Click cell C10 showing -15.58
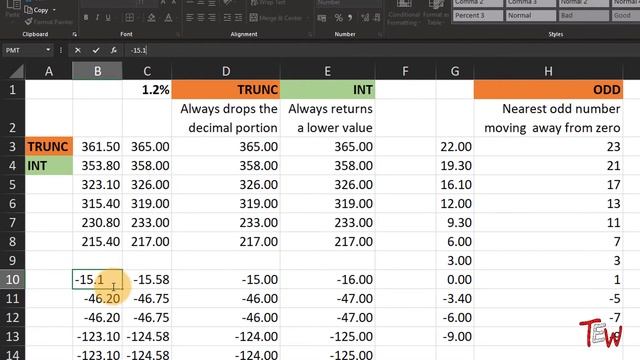 [147, 280]
